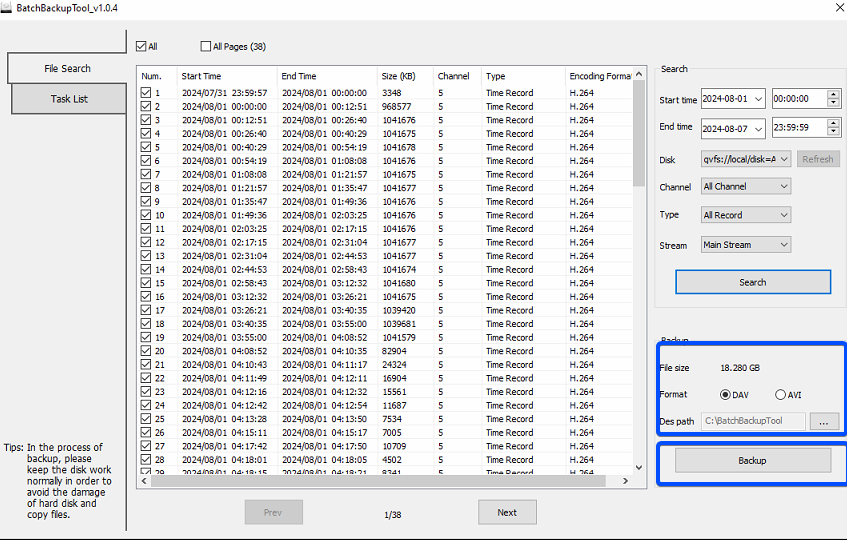Click the browse (...) button for Des path

pos(824,422)
